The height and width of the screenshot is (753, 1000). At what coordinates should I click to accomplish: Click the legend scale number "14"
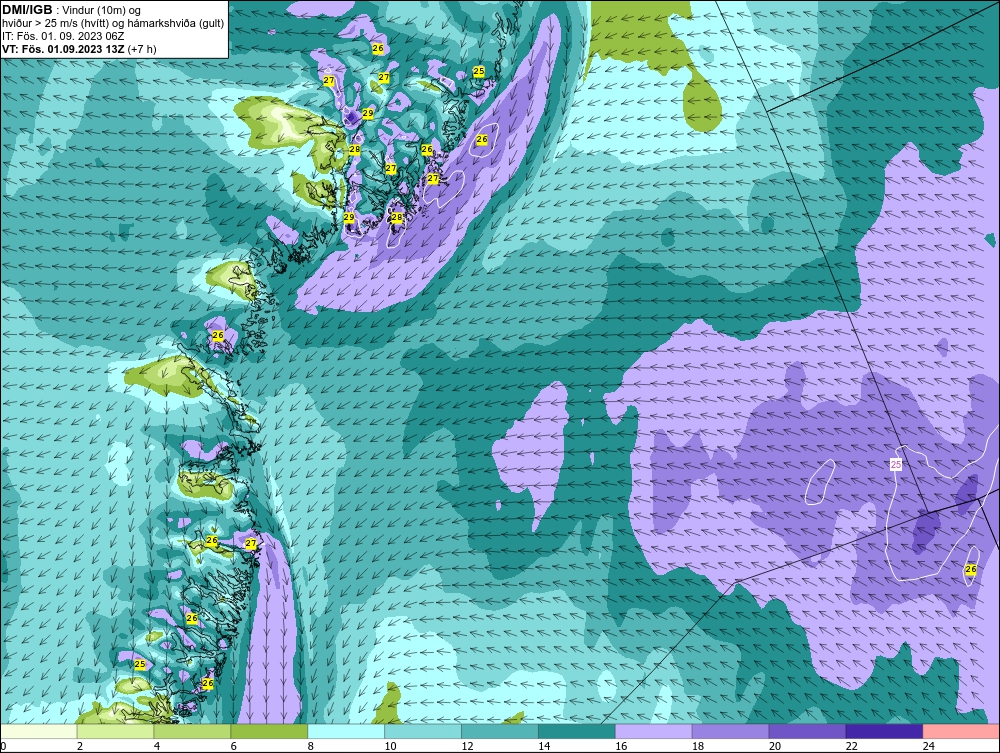[x=544, y=746]
